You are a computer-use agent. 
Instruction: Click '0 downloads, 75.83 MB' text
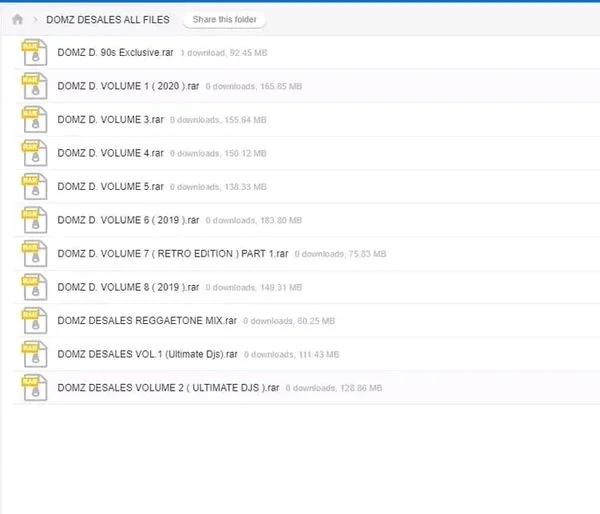(340, 254)
